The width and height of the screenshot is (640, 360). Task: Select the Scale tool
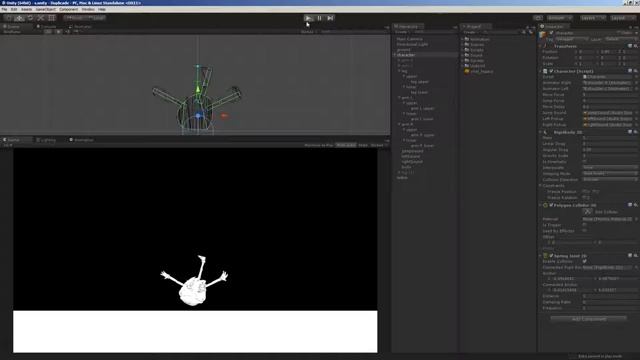click(41, 18)
